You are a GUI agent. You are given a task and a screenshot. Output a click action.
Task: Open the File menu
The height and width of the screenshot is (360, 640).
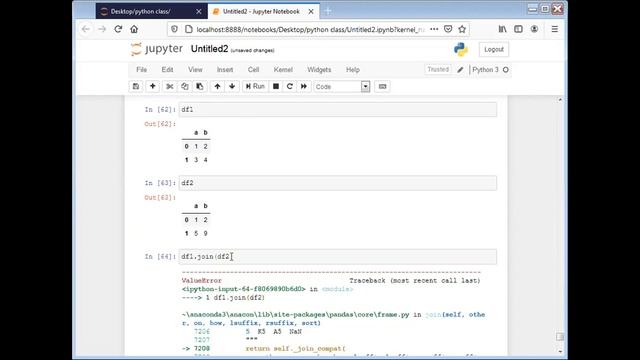(142, 70)
